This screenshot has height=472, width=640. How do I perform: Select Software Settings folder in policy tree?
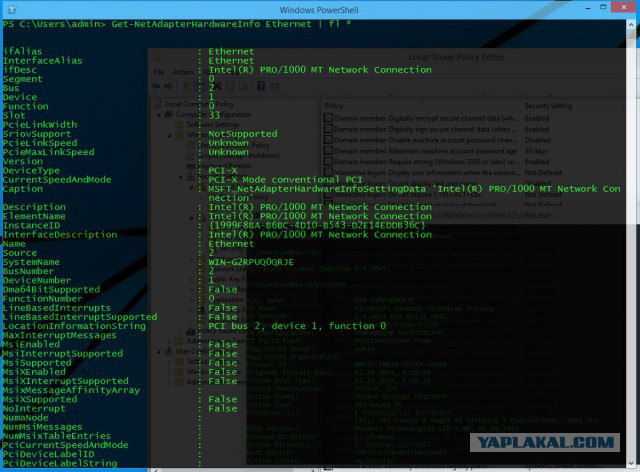pyautogui.click(x=213, y=125)
